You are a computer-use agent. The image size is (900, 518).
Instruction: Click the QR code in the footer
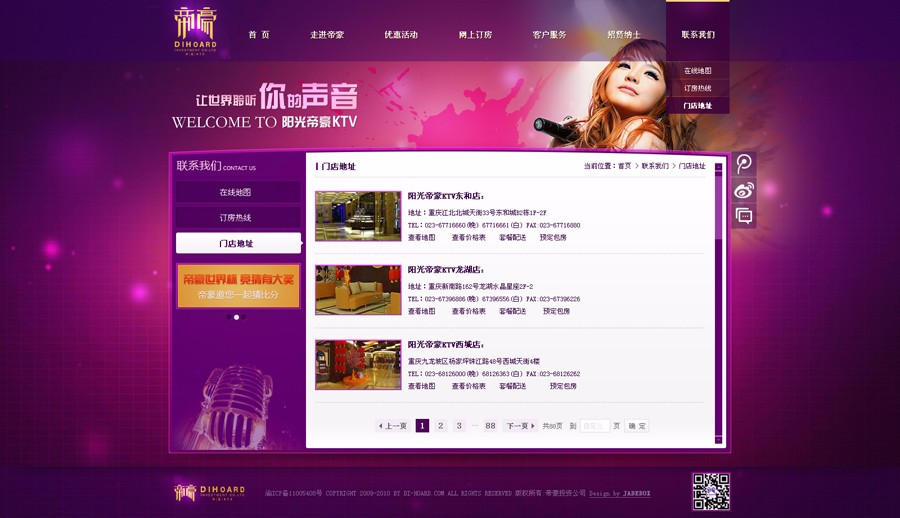711,492
